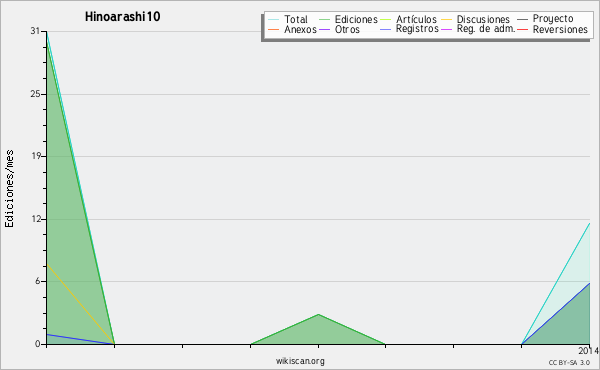Viewport: 600px width, 370px height.
Task: Click the Discusiones legend label
Action: click(x=483, y=20)
